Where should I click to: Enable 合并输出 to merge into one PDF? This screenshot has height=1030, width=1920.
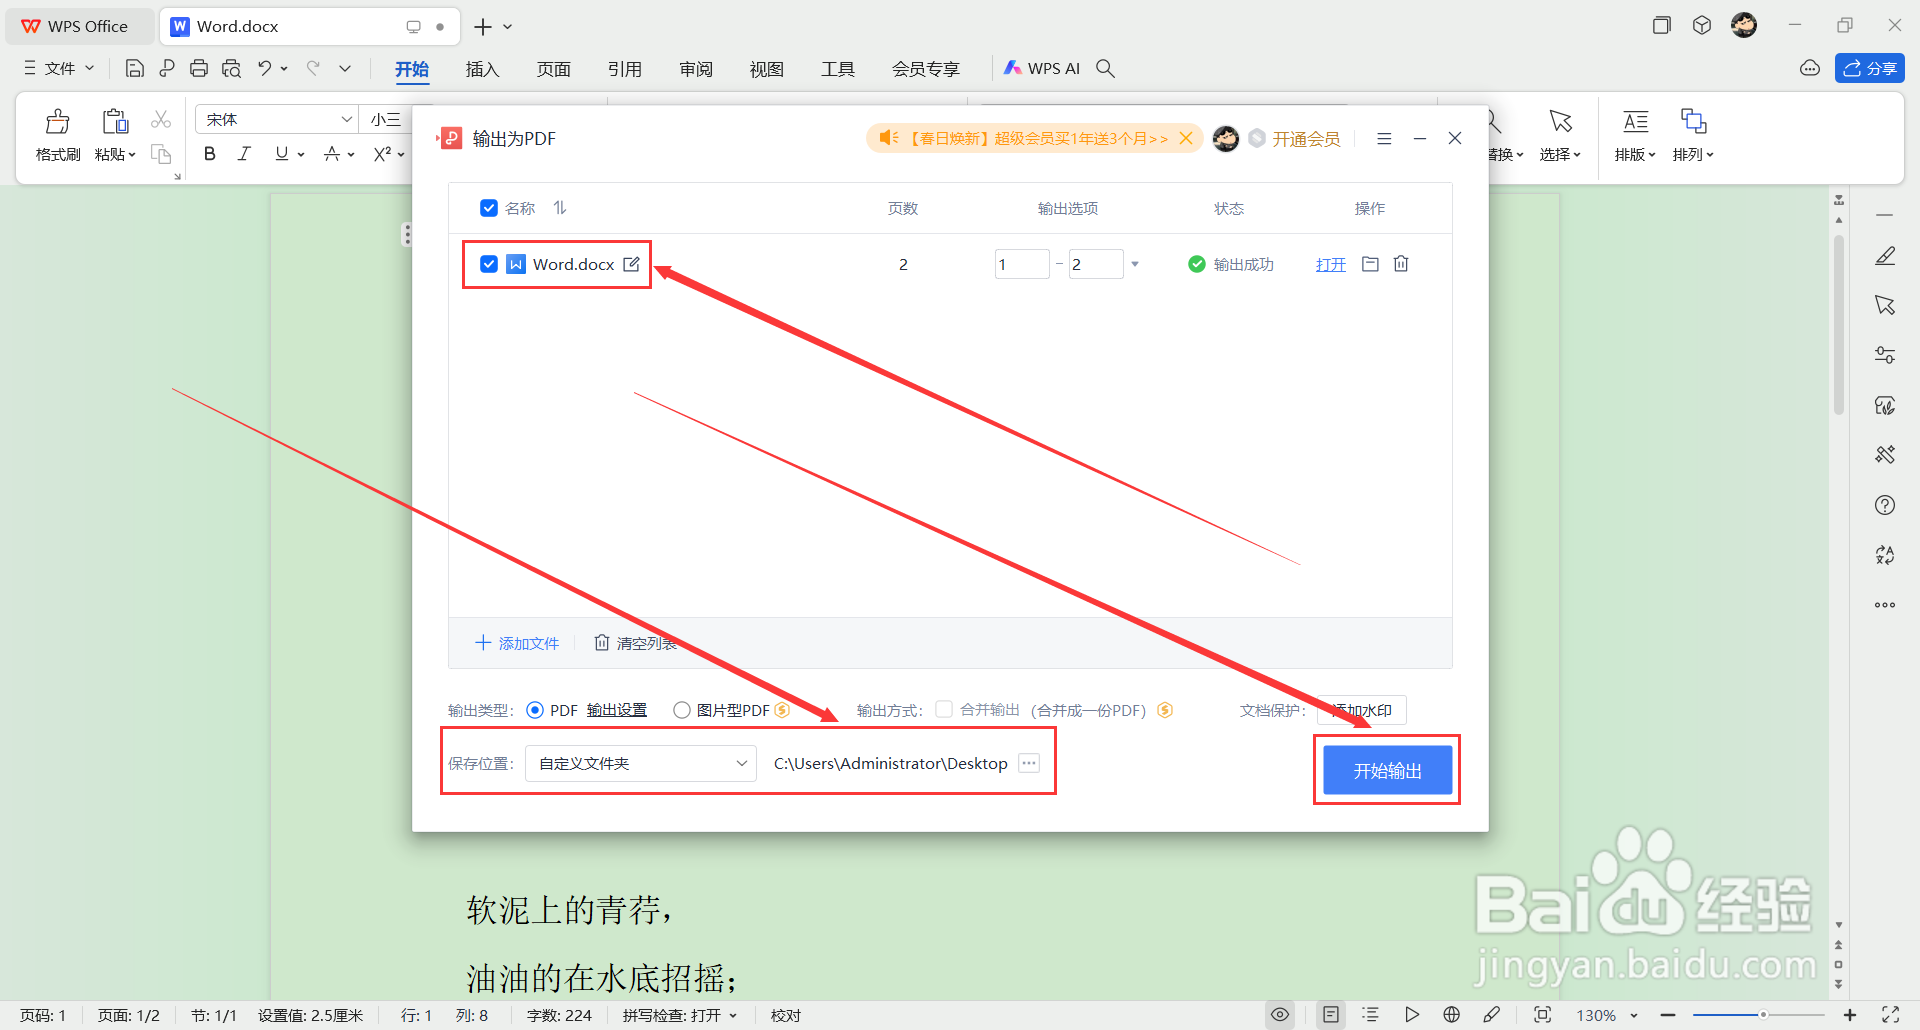click(x=944, y=709)
